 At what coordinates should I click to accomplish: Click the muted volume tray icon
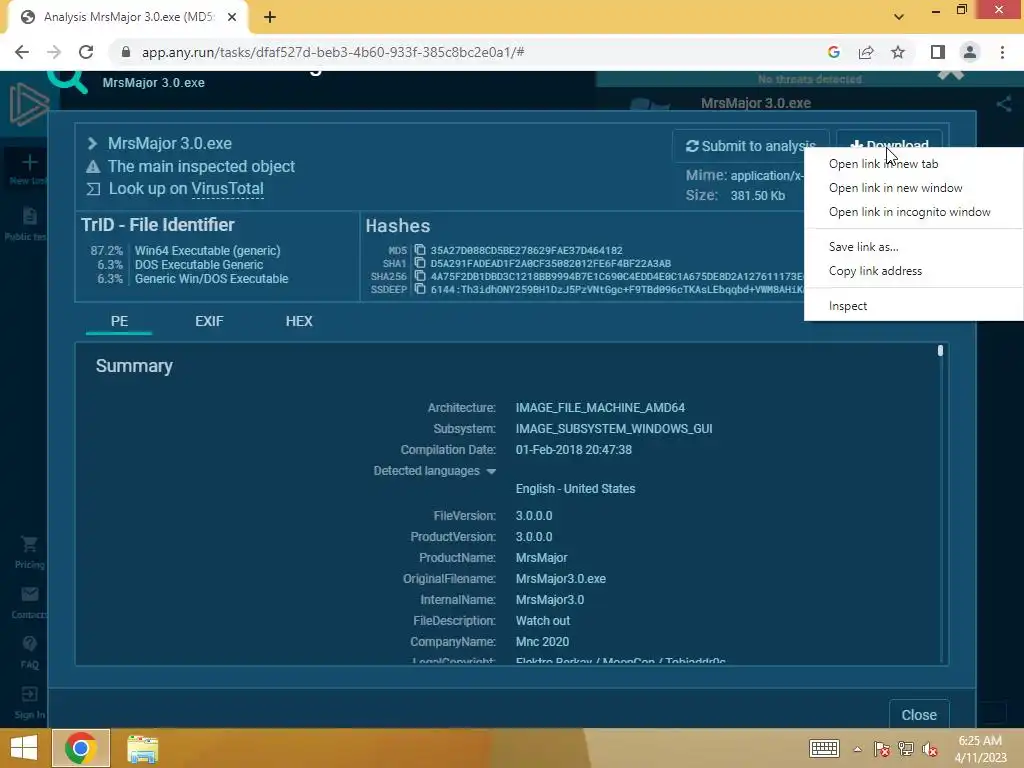click(930, 748)
